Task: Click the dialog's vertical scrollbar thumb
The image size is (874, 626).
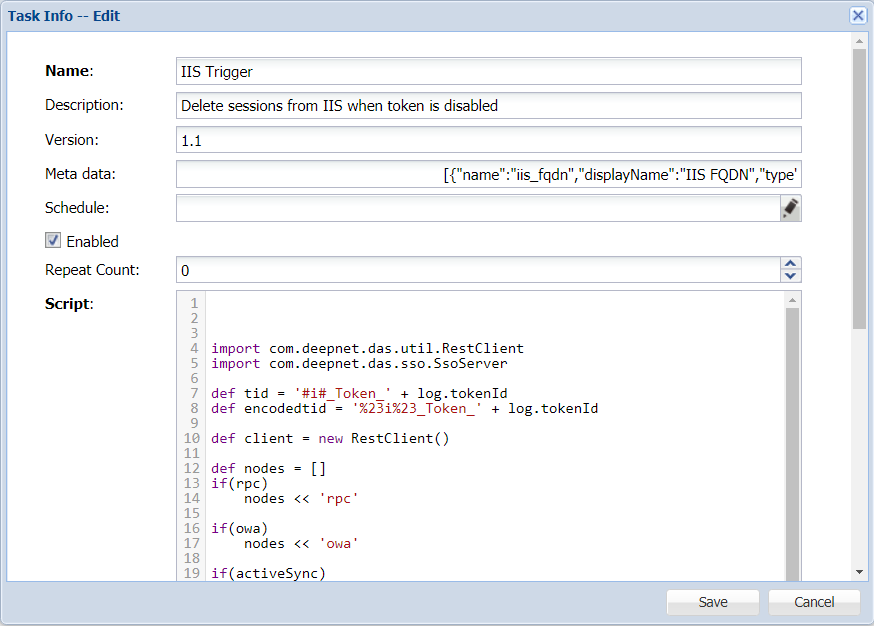Action: tap(858, 188)
